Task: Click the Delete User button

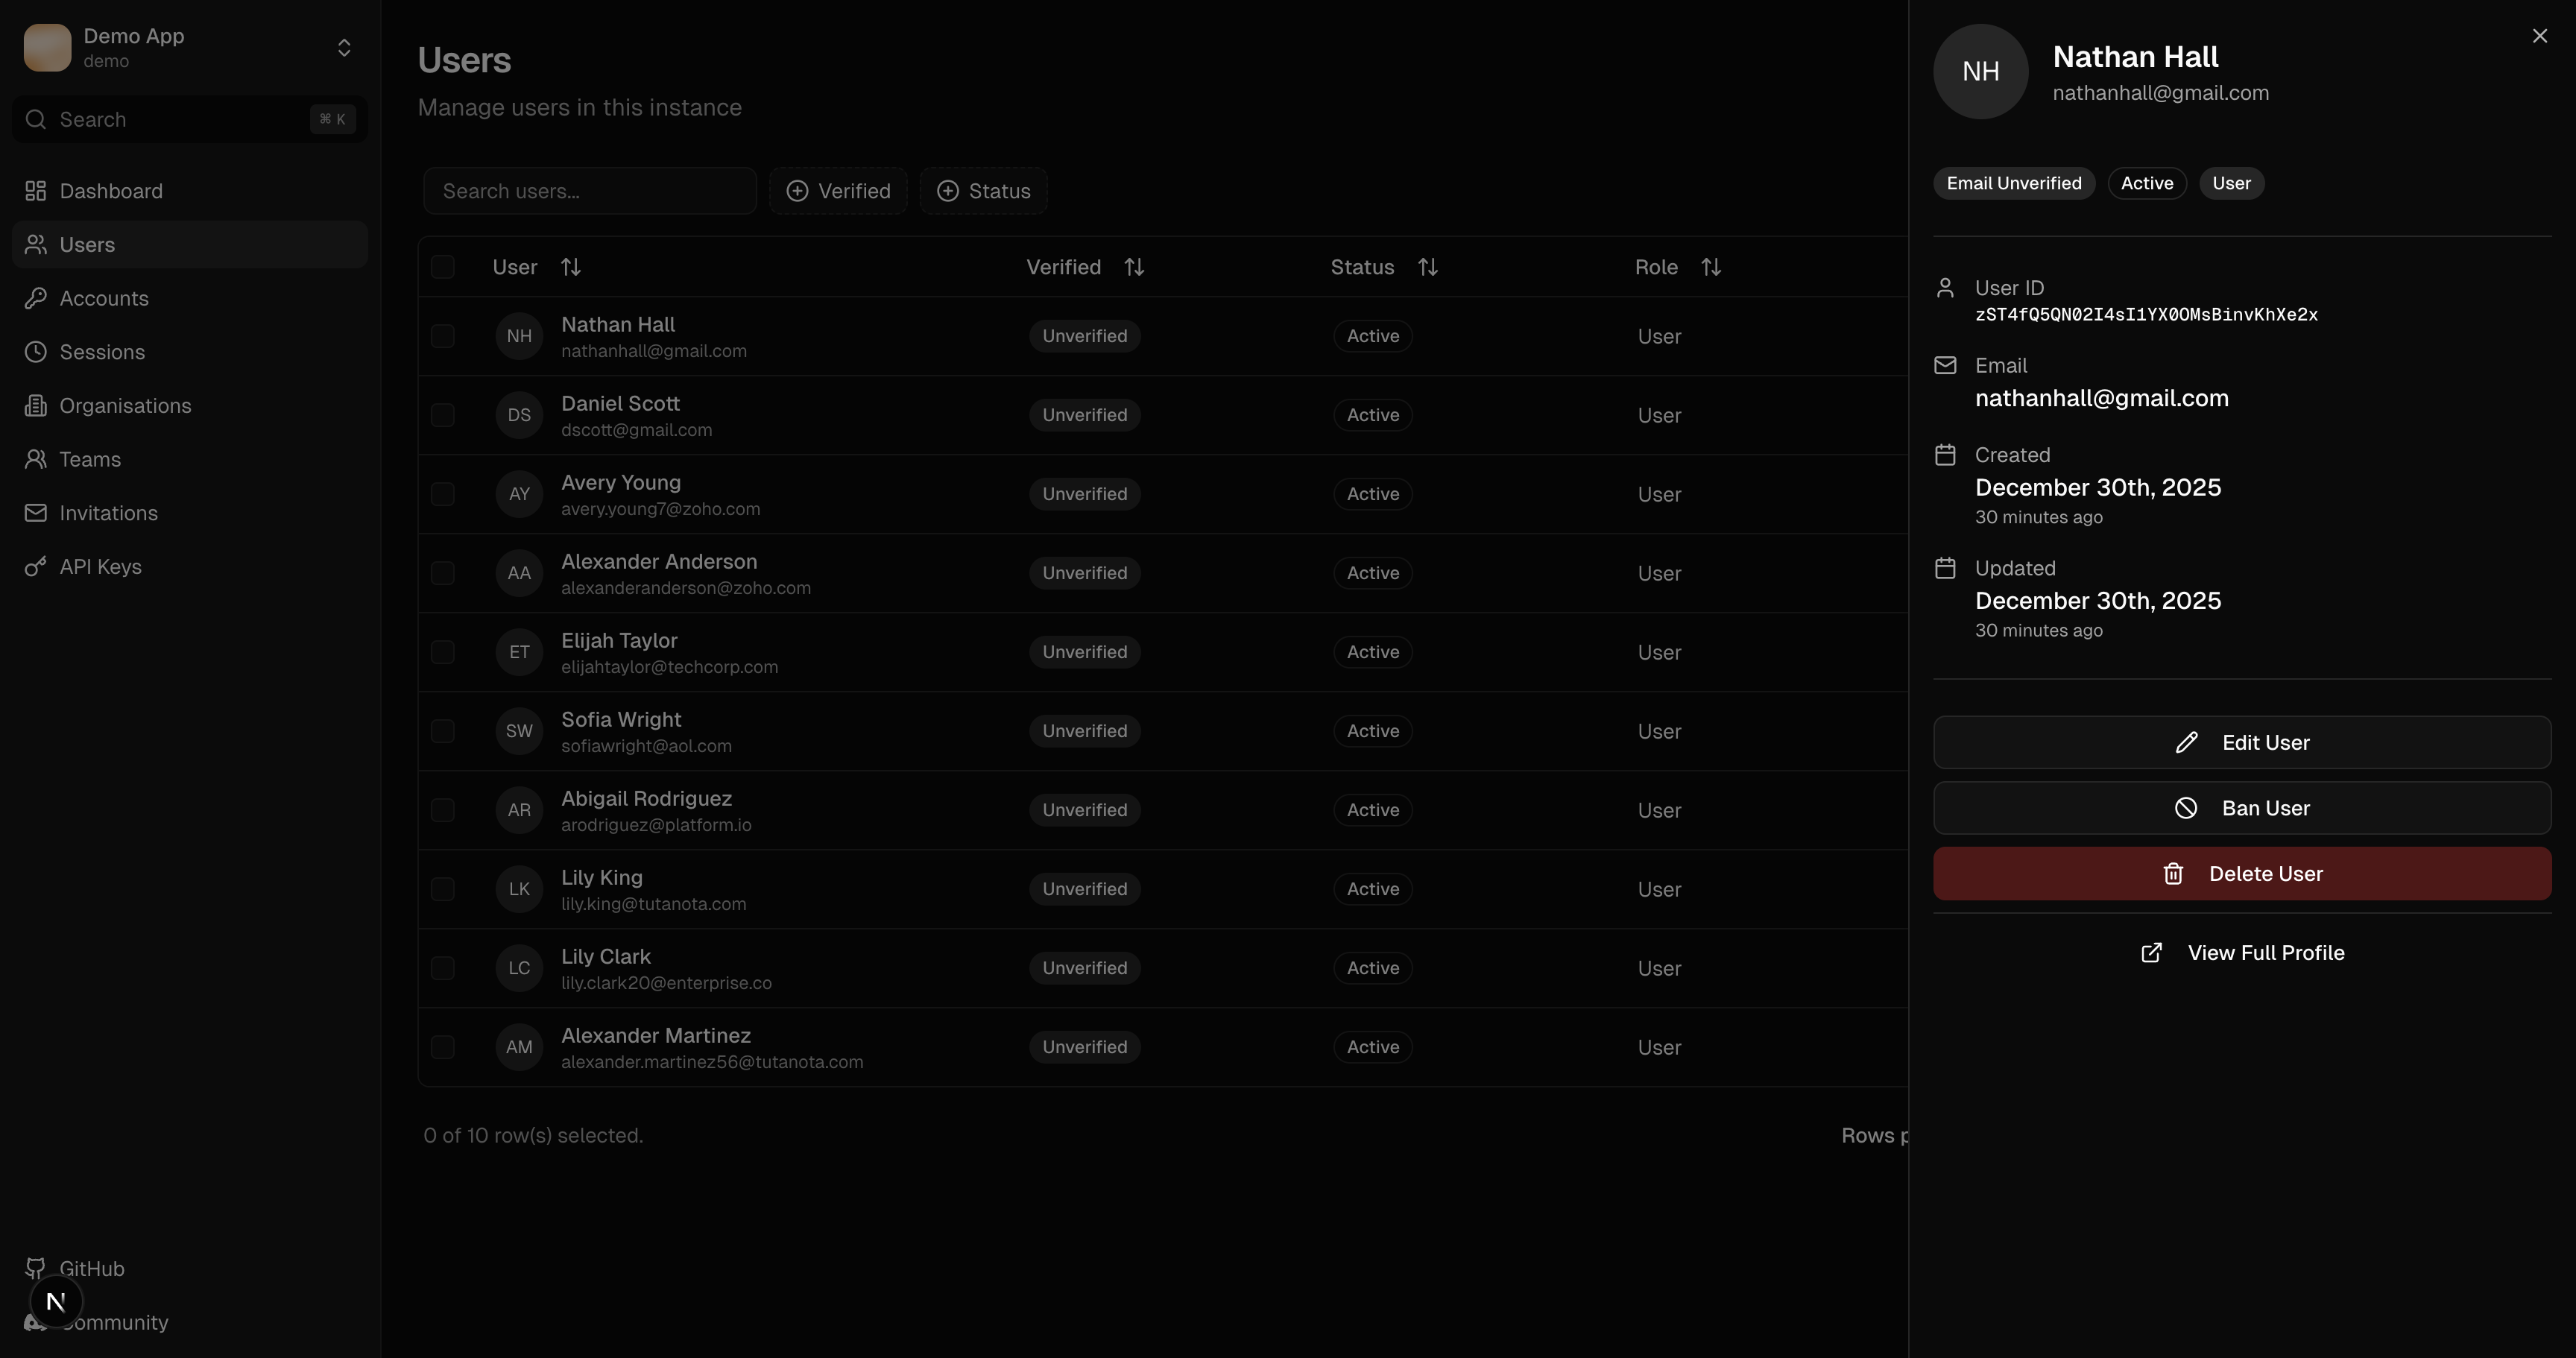Action: coord(2242,873)
